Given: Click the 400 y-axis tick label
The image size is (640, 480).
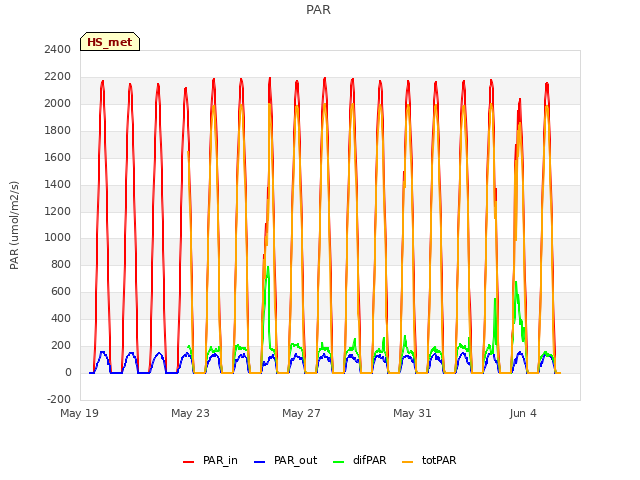Looking at the screenshot, I should (x=61, y=318).
